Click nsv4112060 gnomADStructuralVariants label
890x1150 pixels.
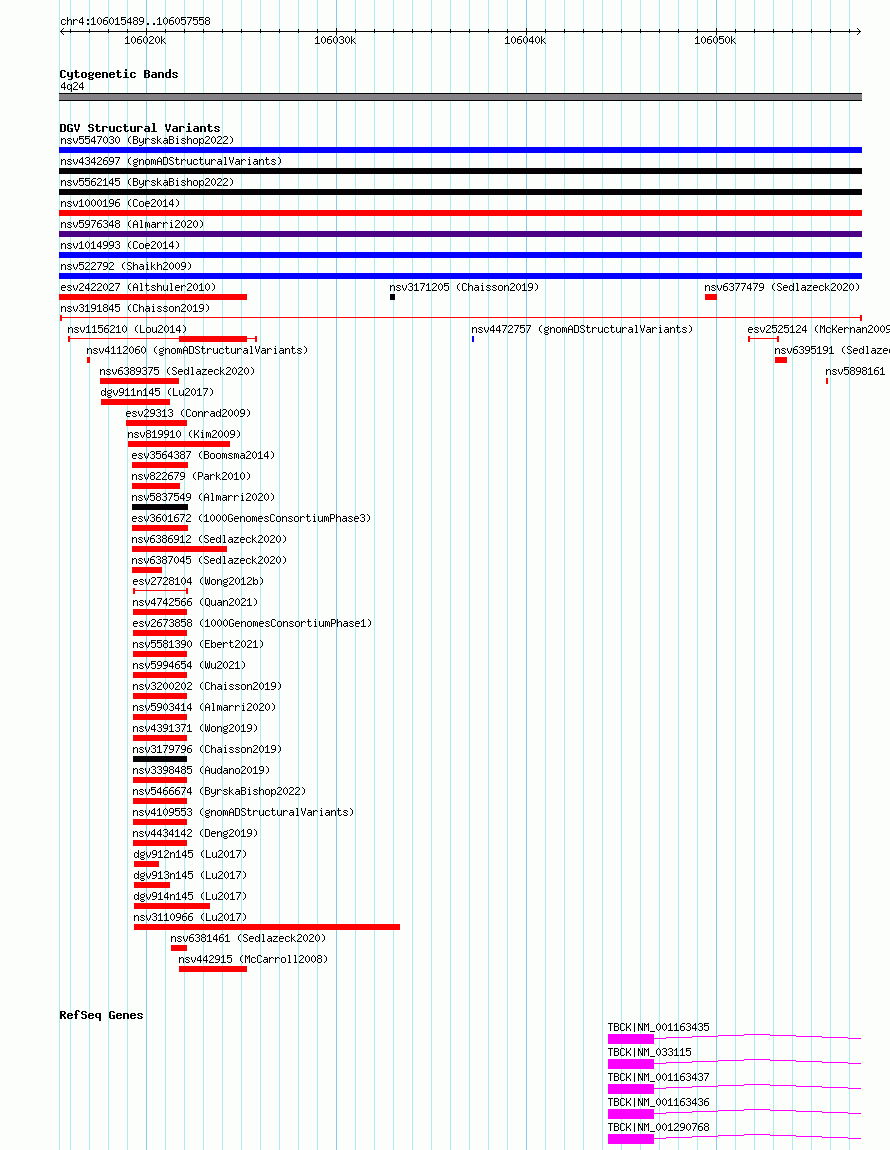197,351
